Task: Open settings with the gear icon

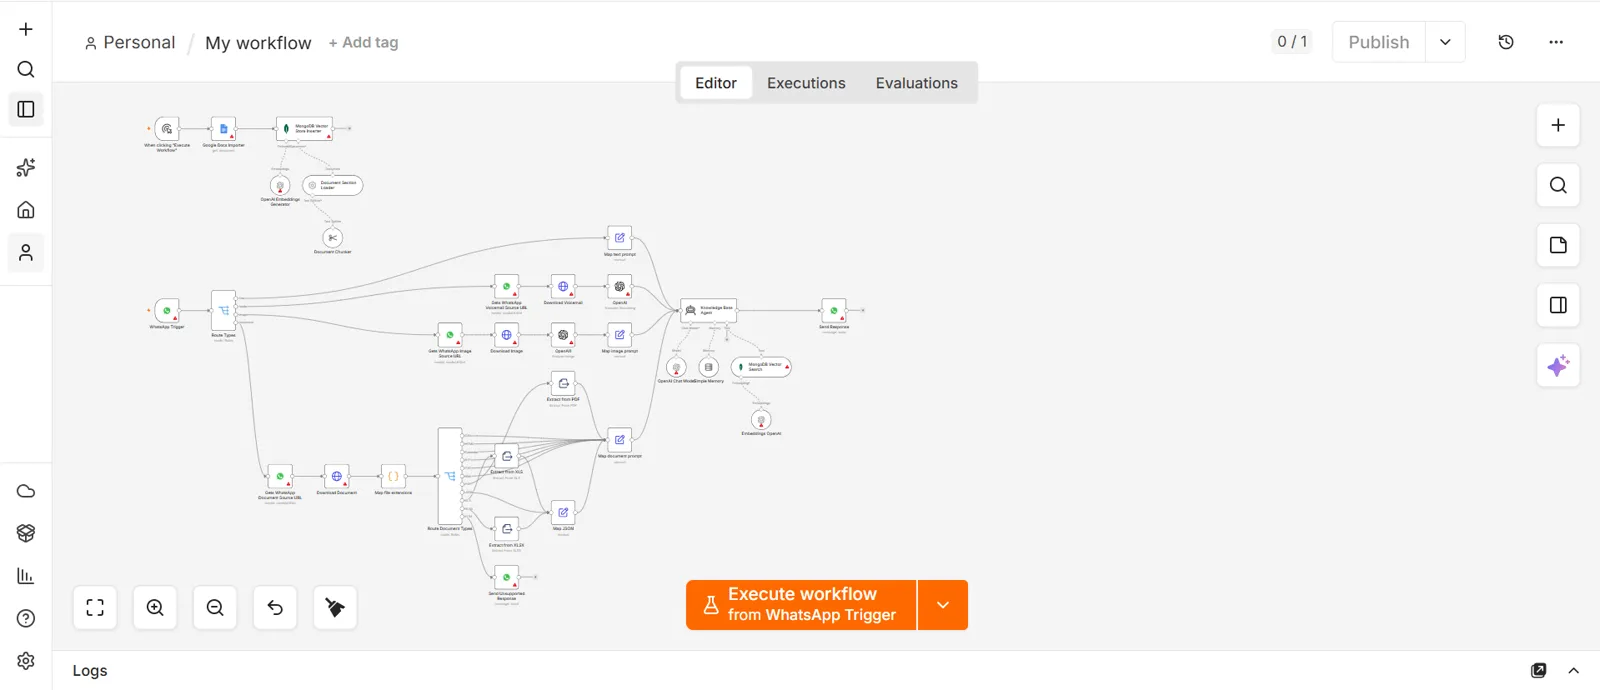Action: click(26, 661)
